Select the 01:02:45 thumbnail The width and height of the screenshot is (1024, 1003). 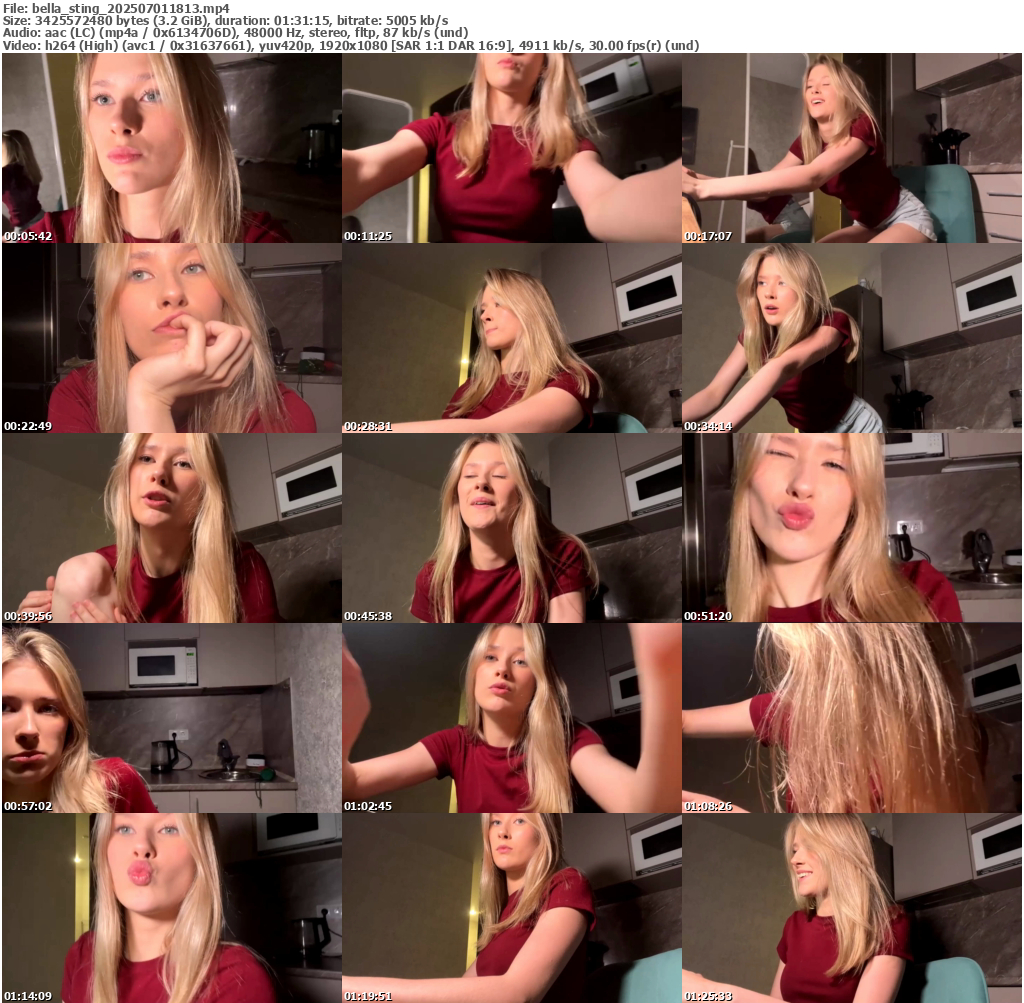click(511, 718)
